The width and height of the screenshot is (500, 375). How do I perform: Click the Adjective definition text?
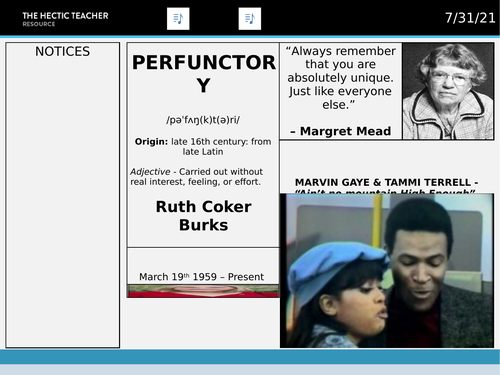coord(196,177)
